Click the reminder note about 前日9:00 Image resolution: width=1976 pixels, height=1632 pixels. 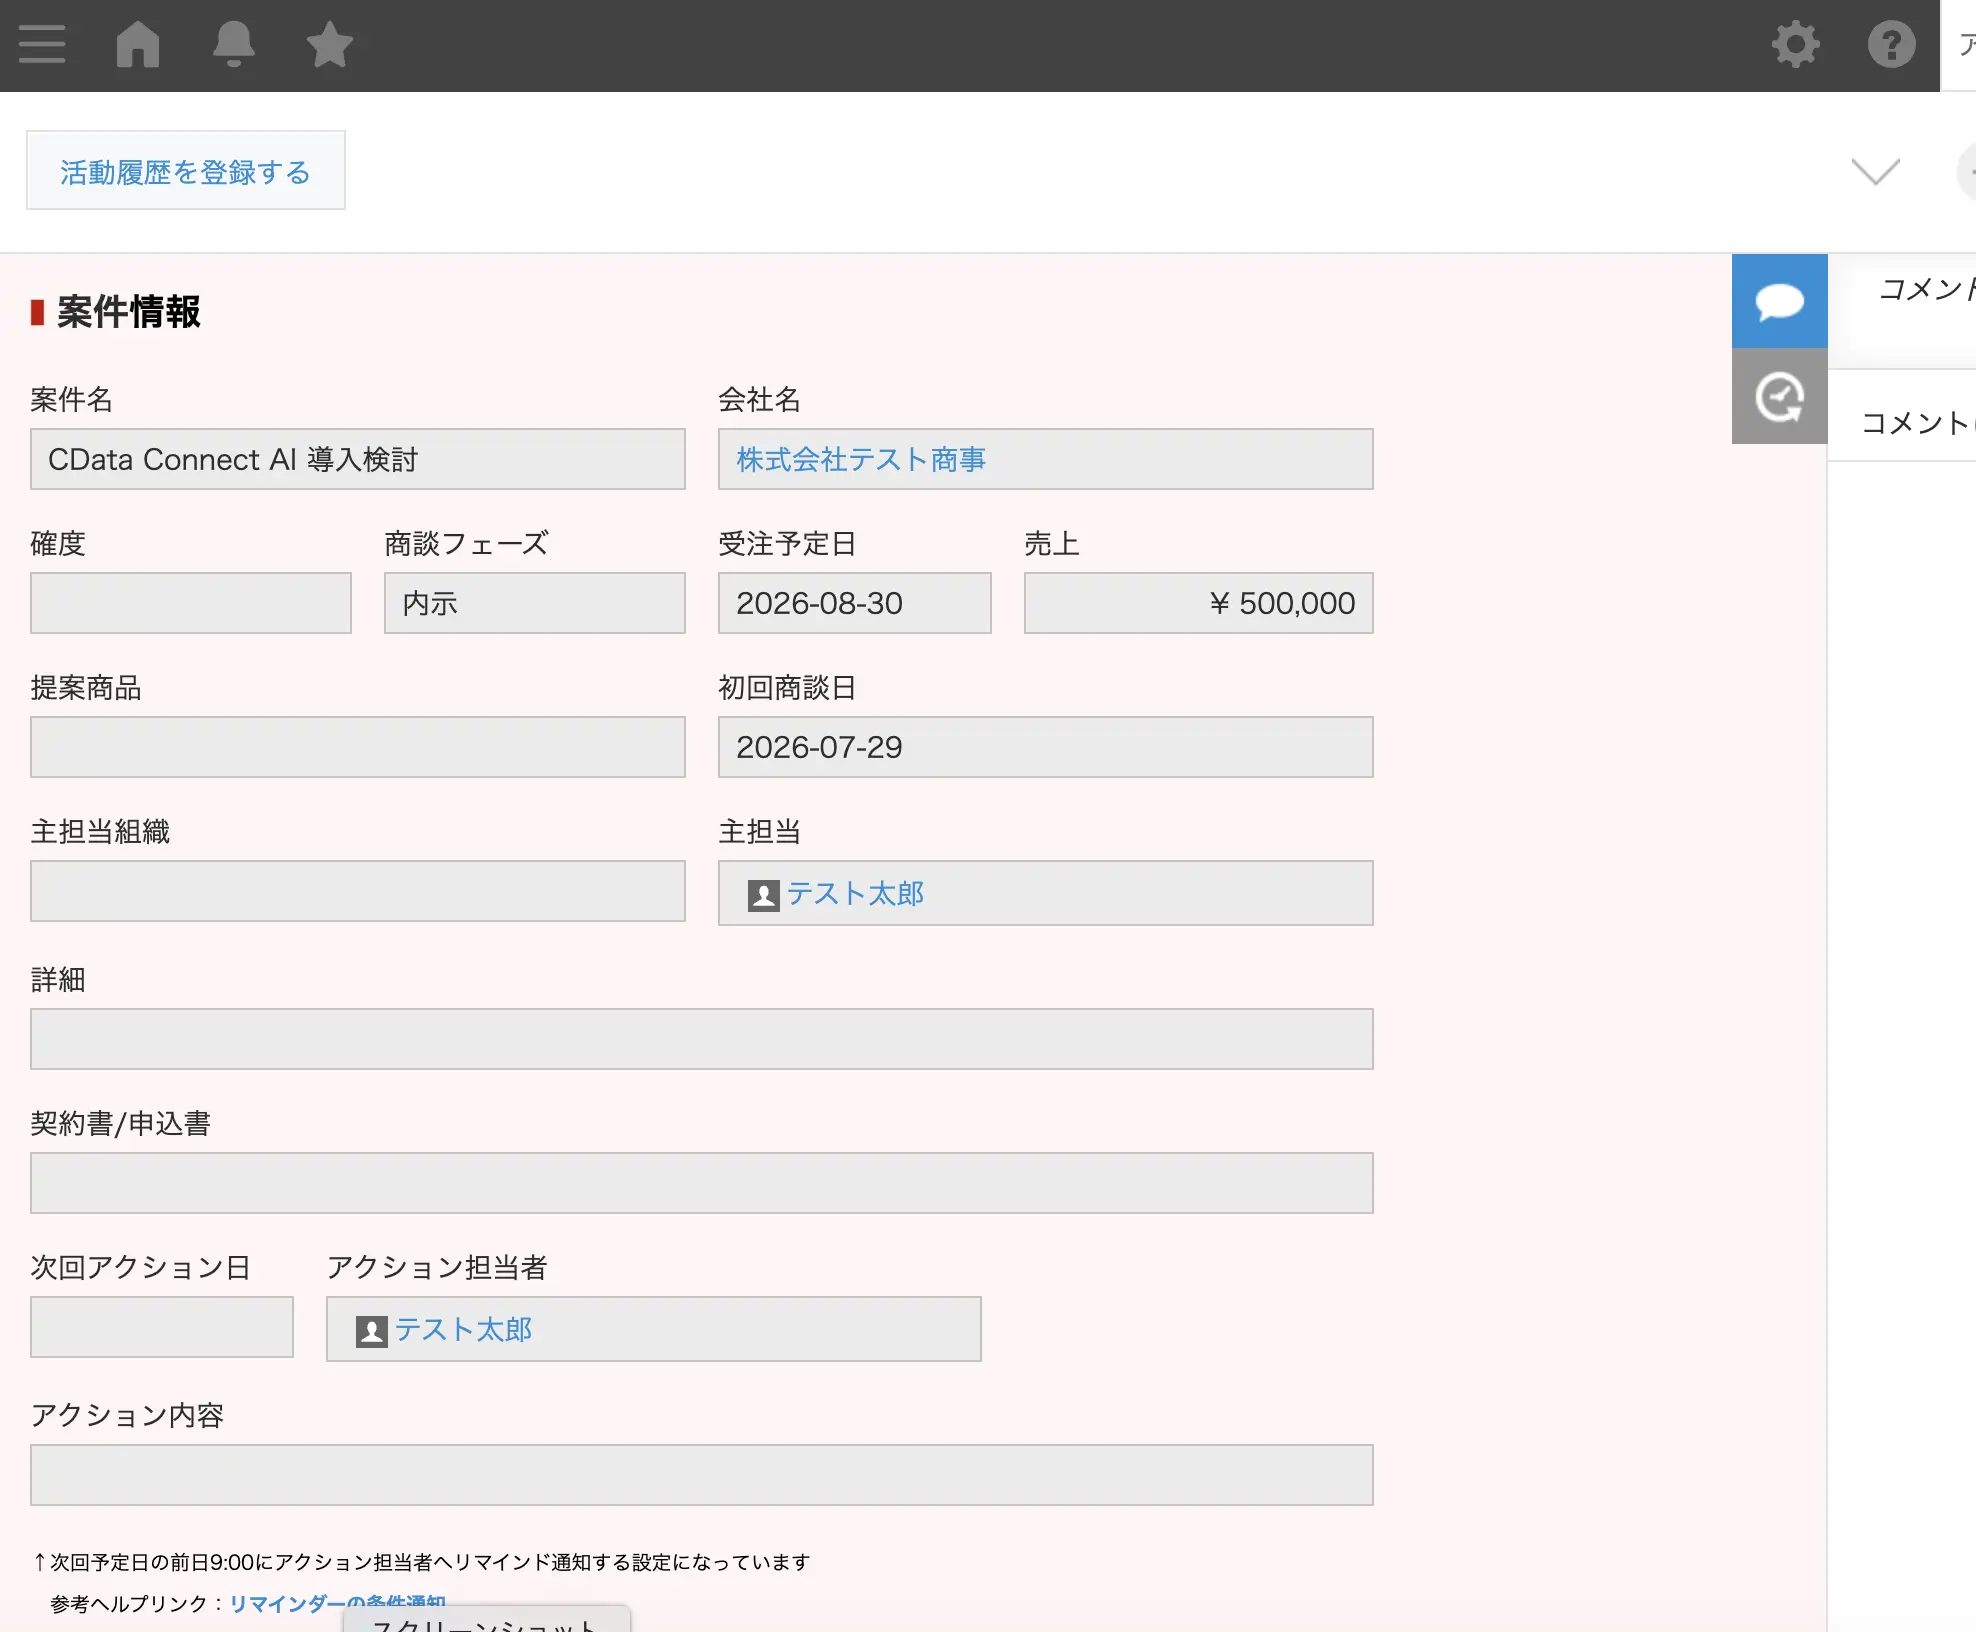click(421, 1562)
